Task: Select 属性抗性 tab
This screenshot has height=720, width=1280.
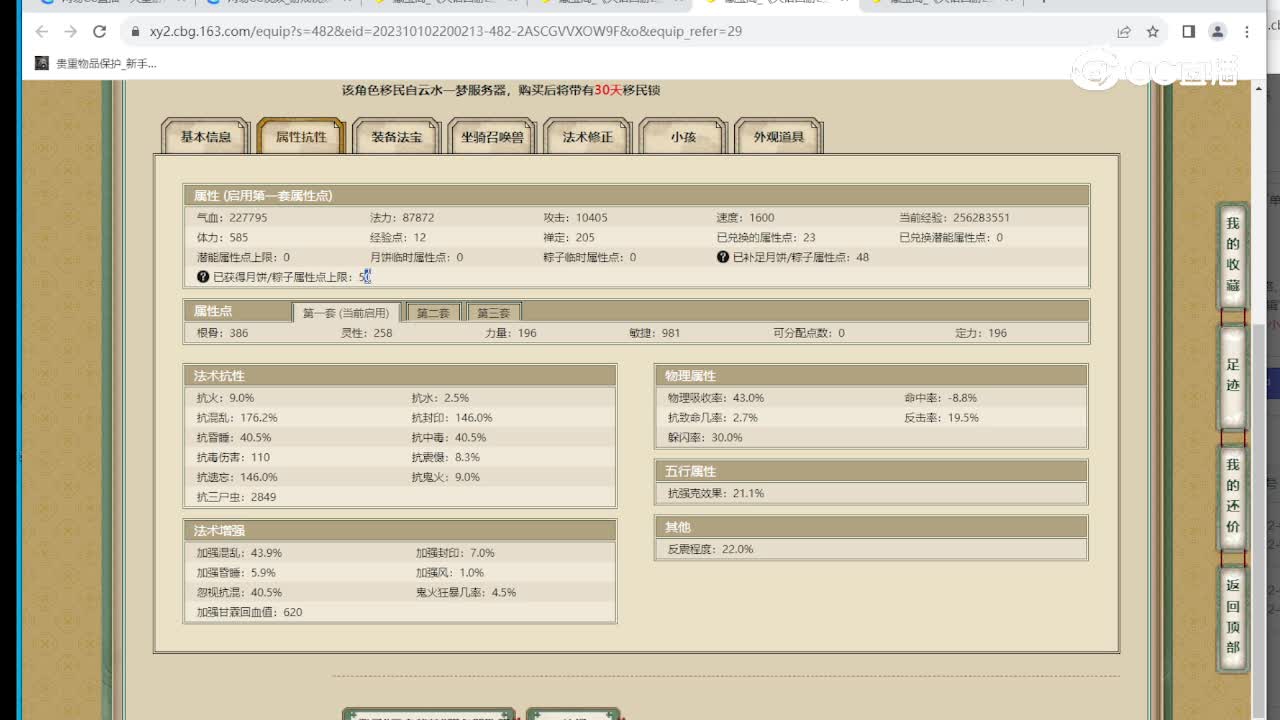Action: [x=301, y=137]
